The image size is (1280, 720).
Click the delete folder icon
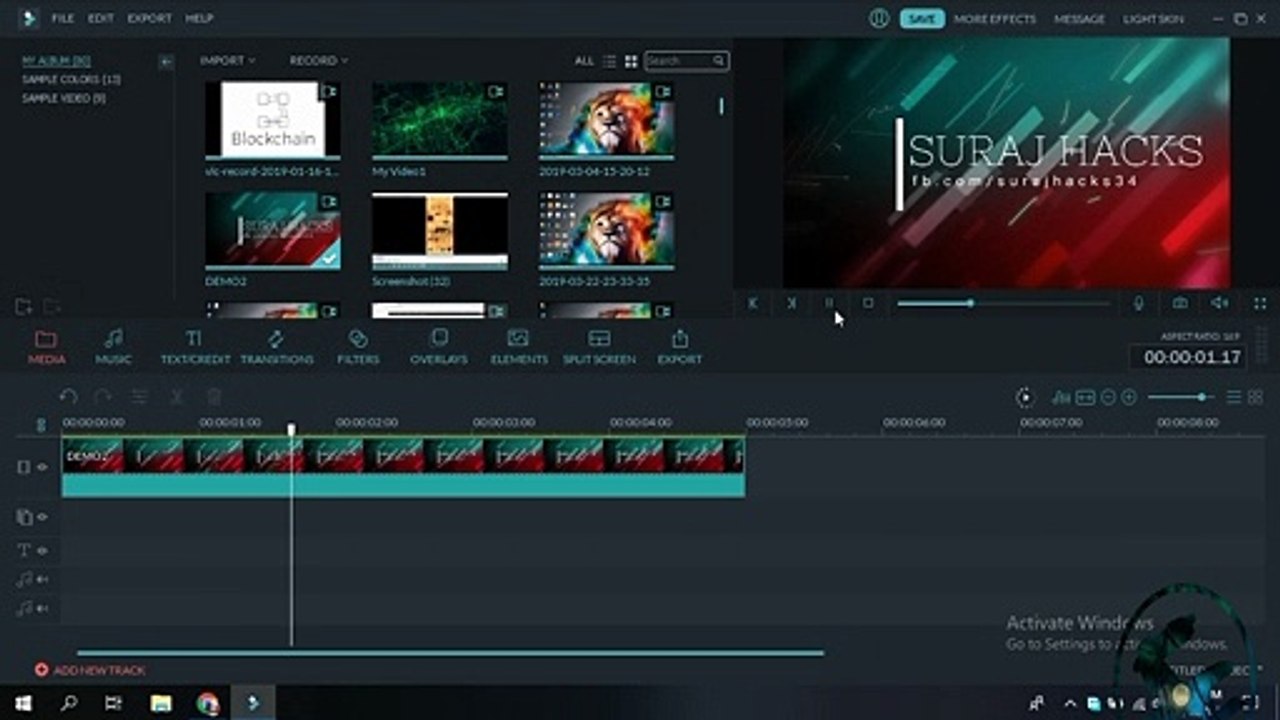pyautogui.click(x=52, y=306)
